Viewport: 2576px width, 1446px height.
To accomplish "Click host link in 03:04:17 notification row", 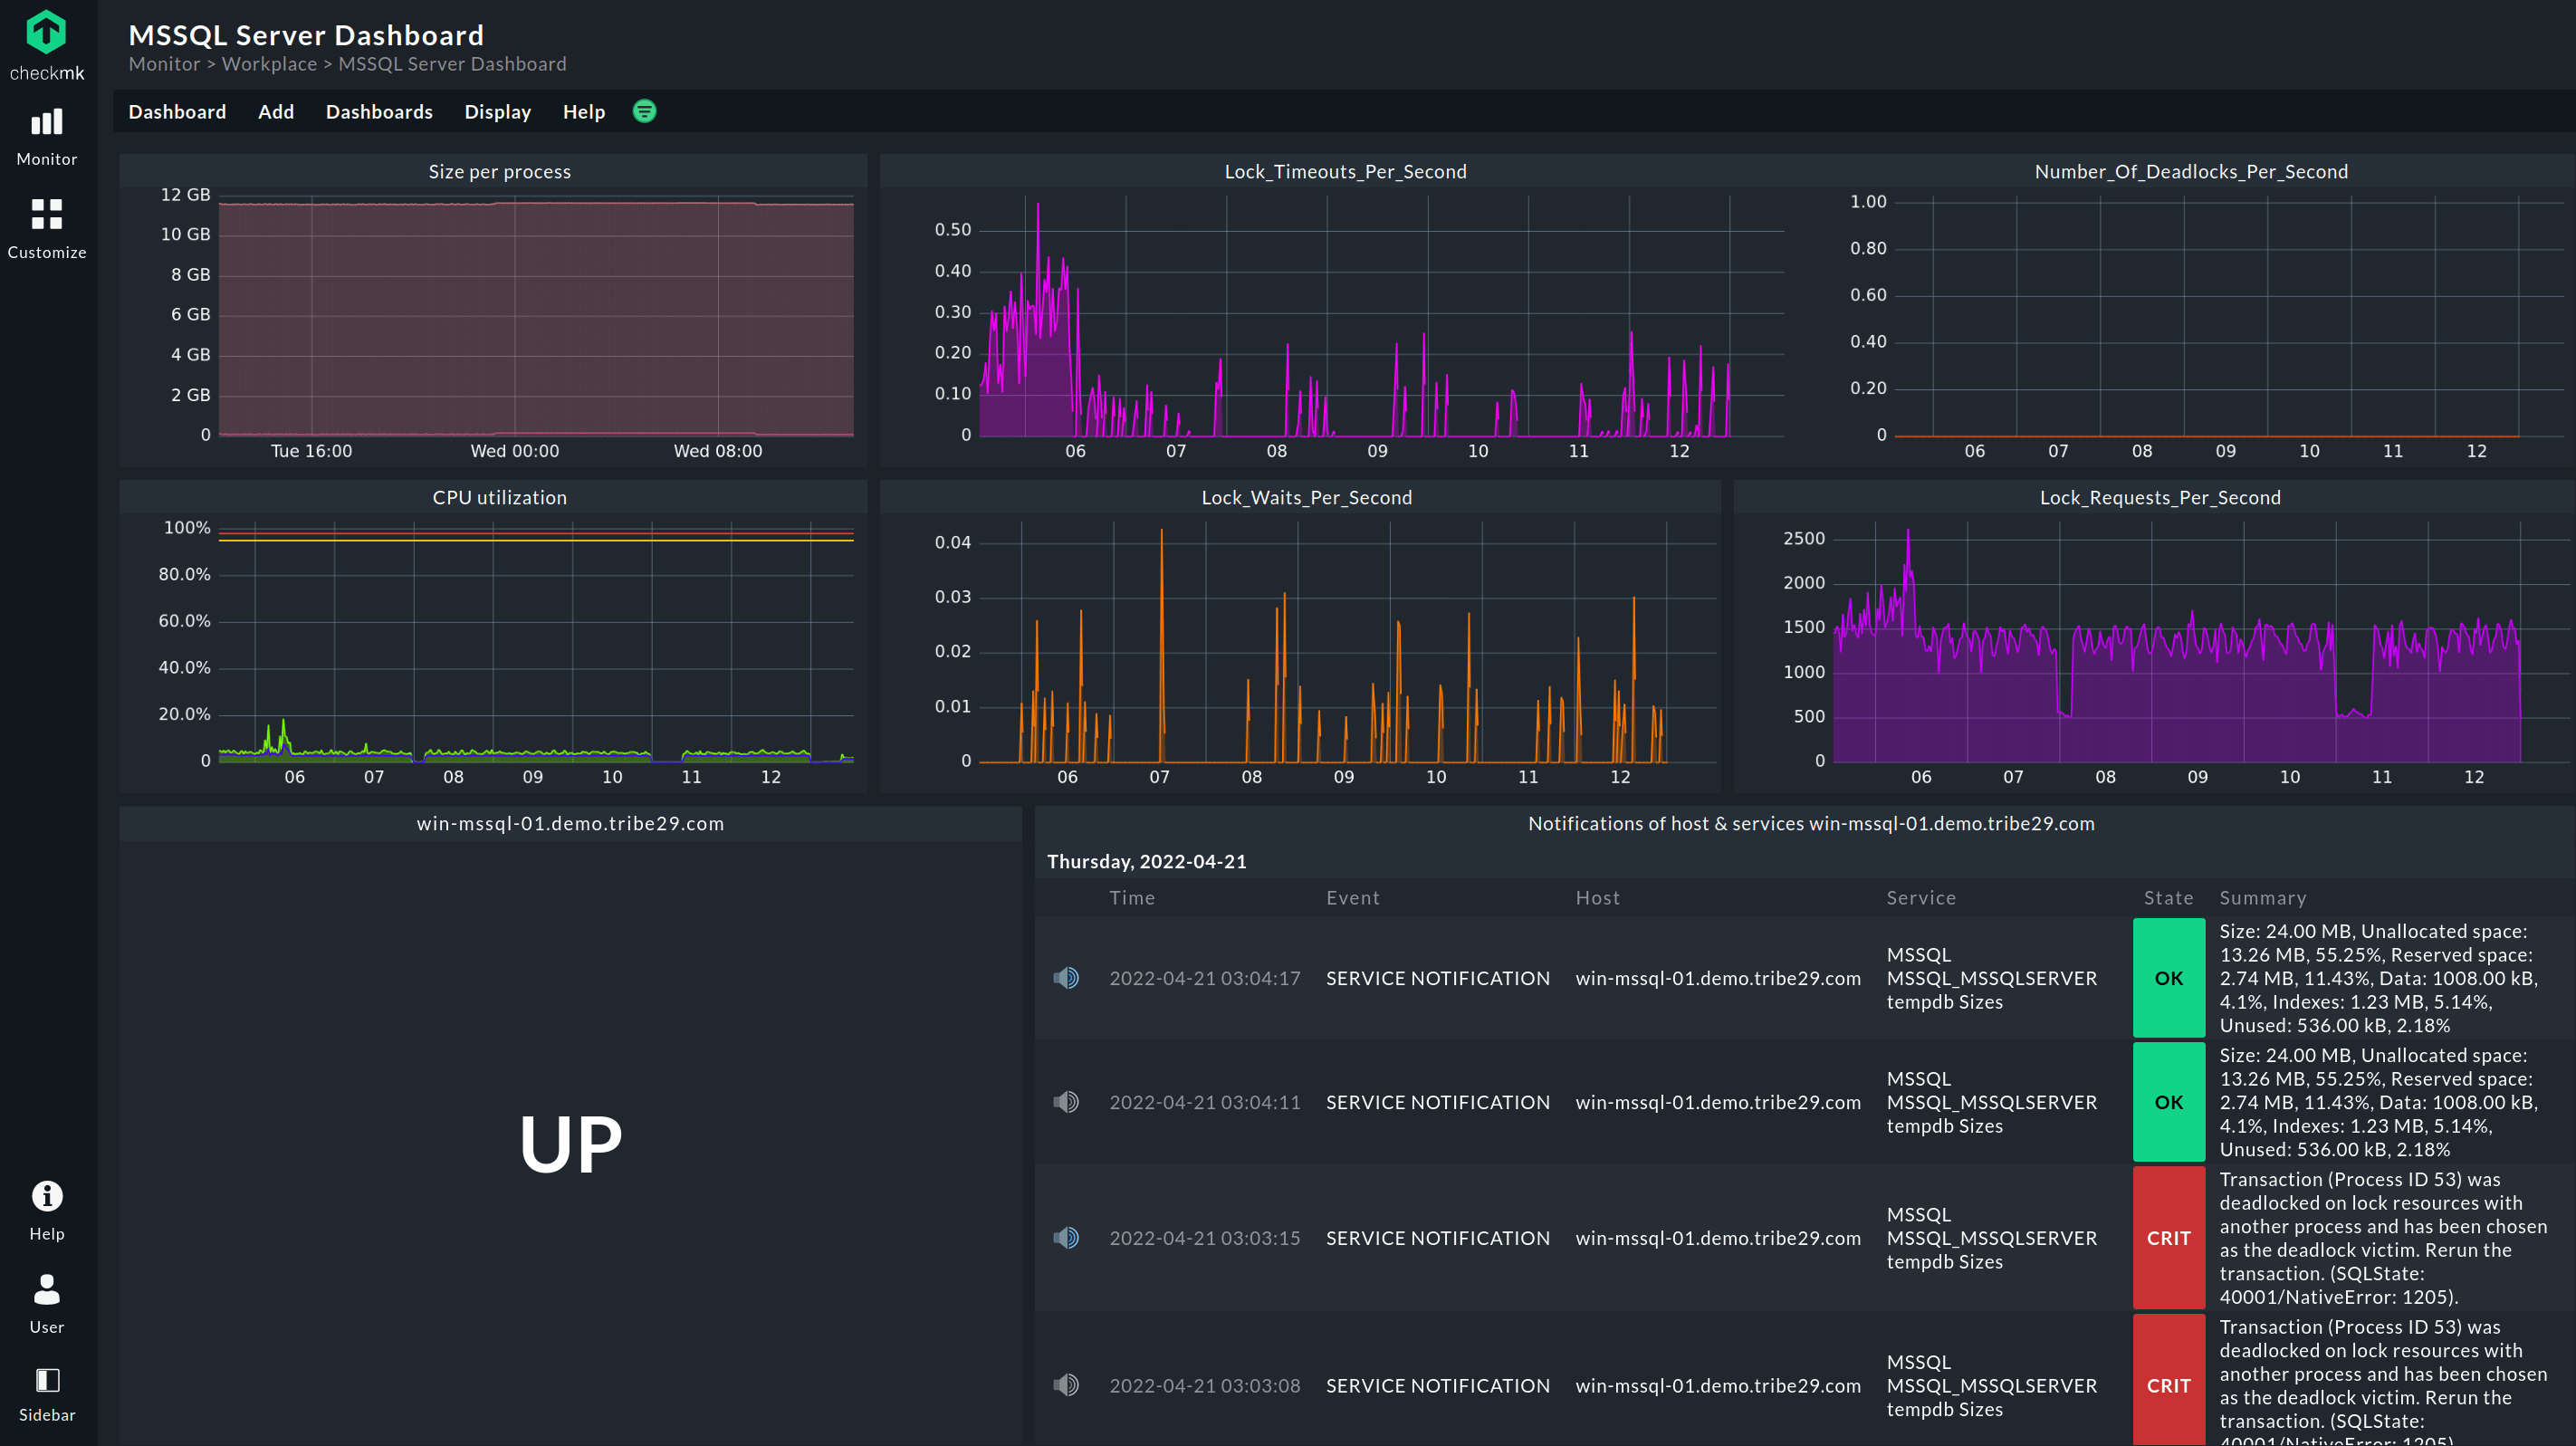I will coord(1718,978).
